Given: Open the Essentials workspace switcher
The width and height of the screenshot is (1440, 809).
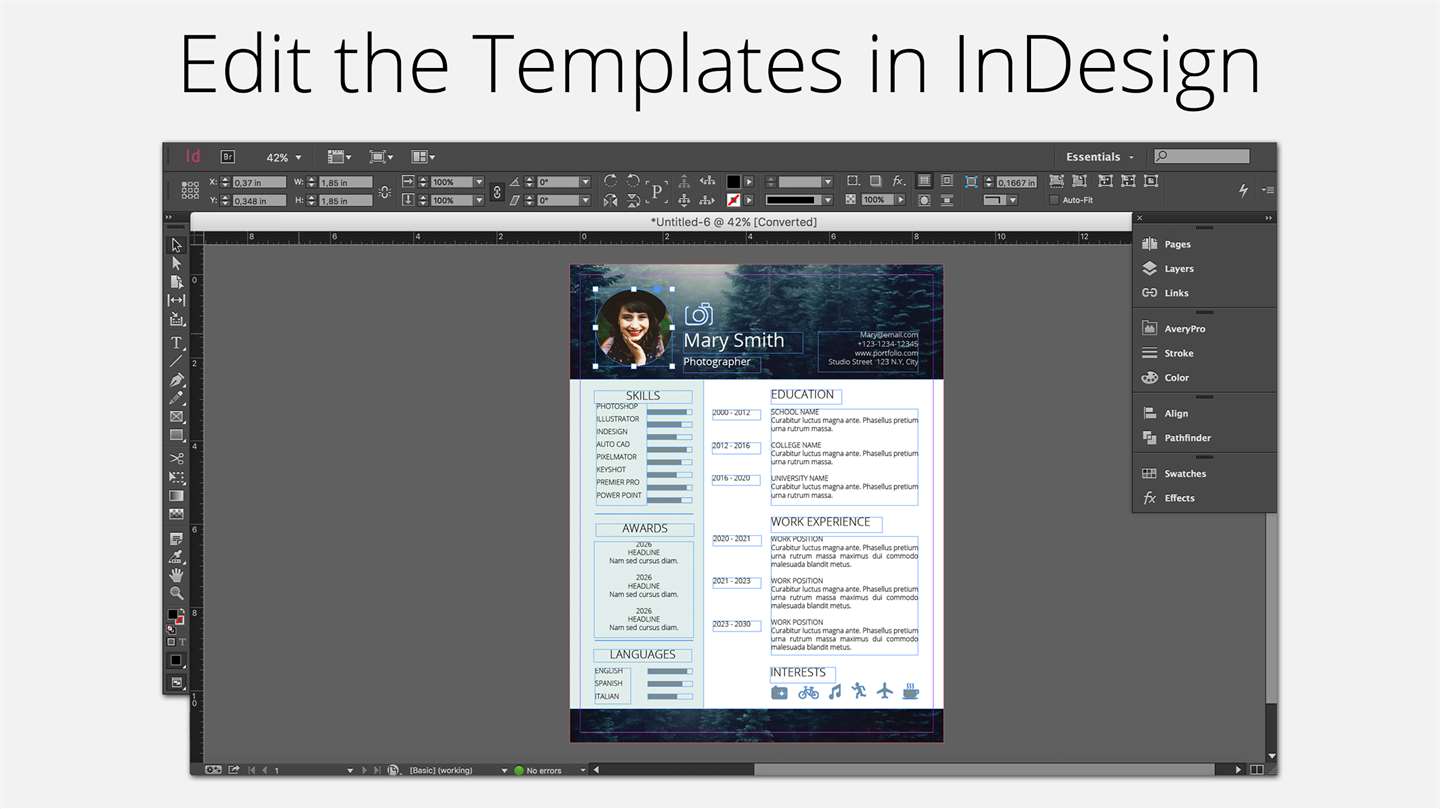Looking at the screenshot, I should click(1100, 157).
